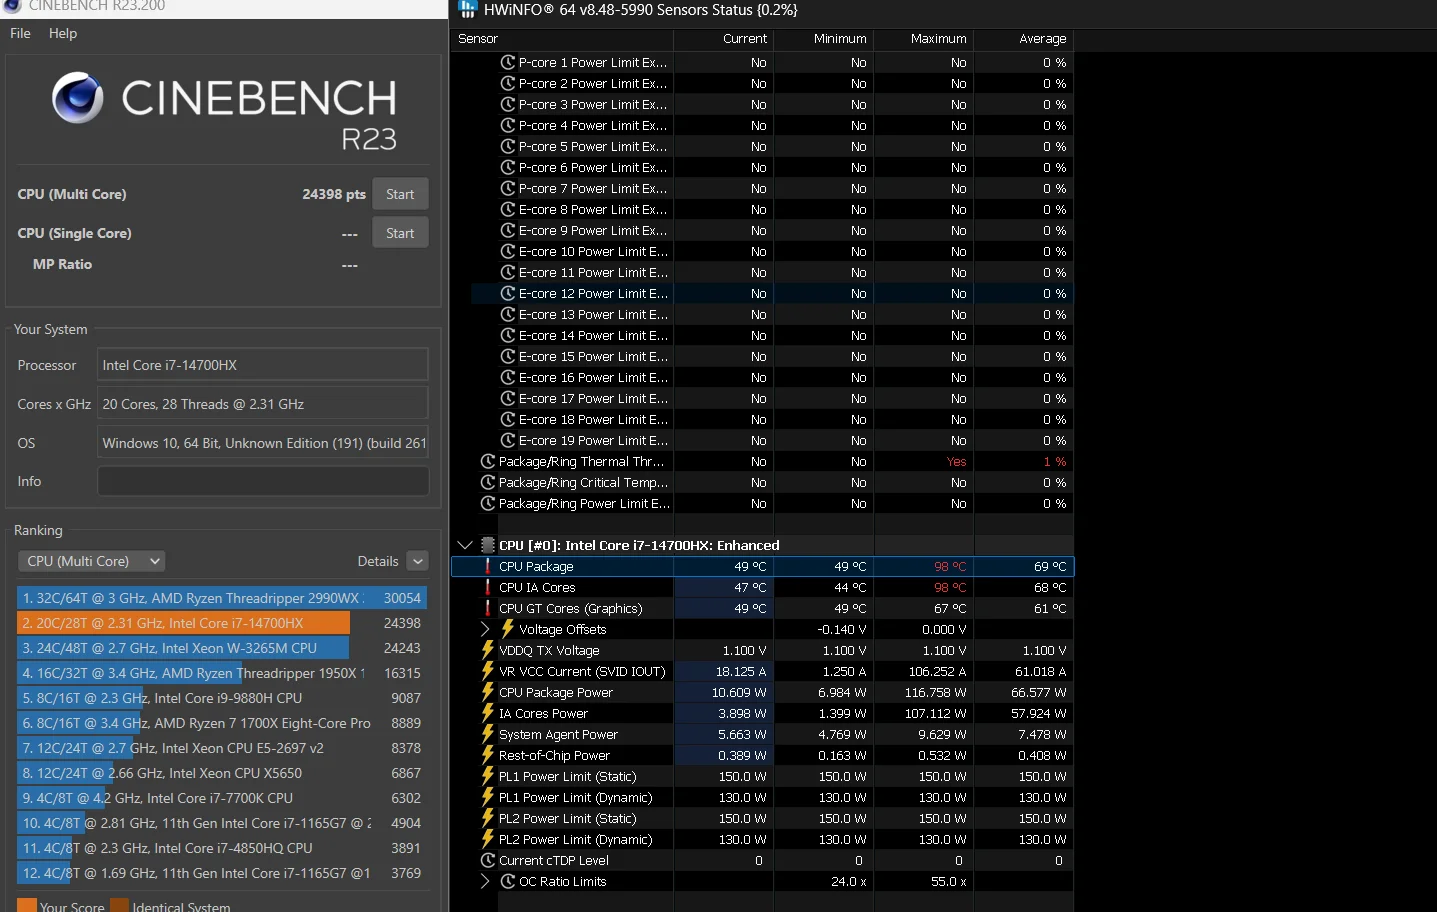
Task: Click clock icon beside Package/Ring Thermal Throttling
Action: coord(488,461)
